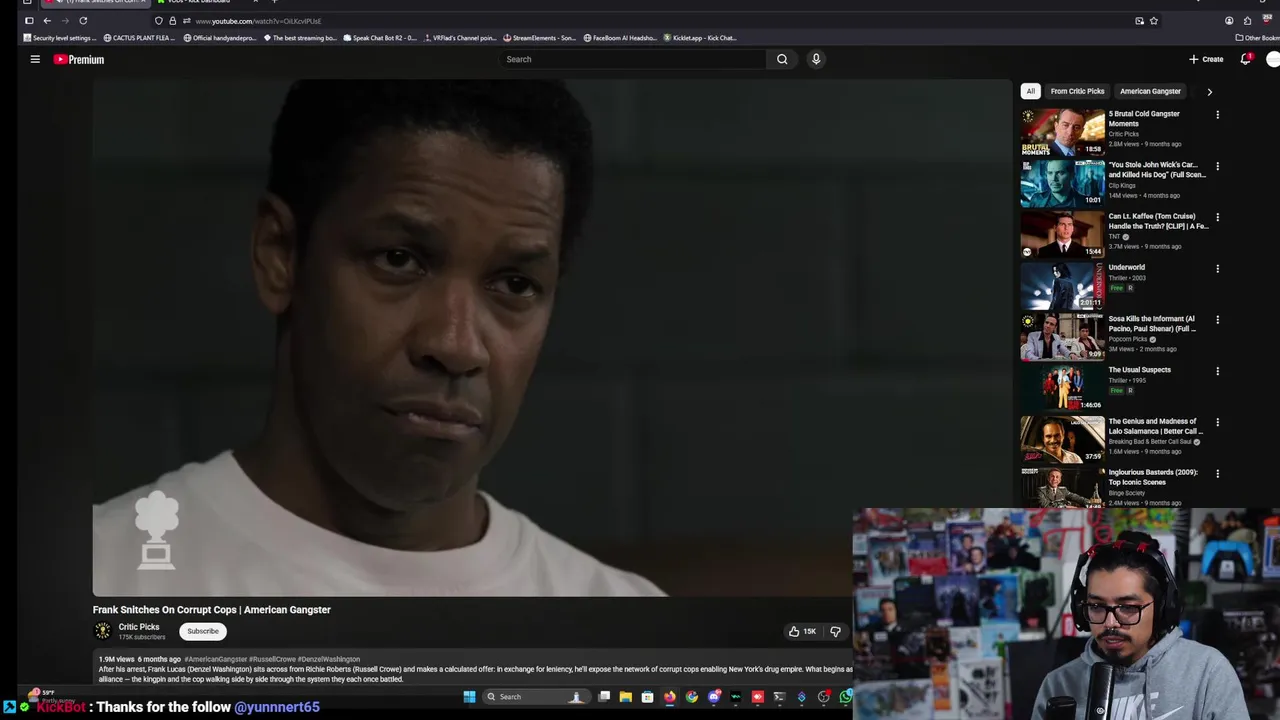Reload the page with refresh icon
Viewport: 1280px width, 720px height.
pos(83,20)
